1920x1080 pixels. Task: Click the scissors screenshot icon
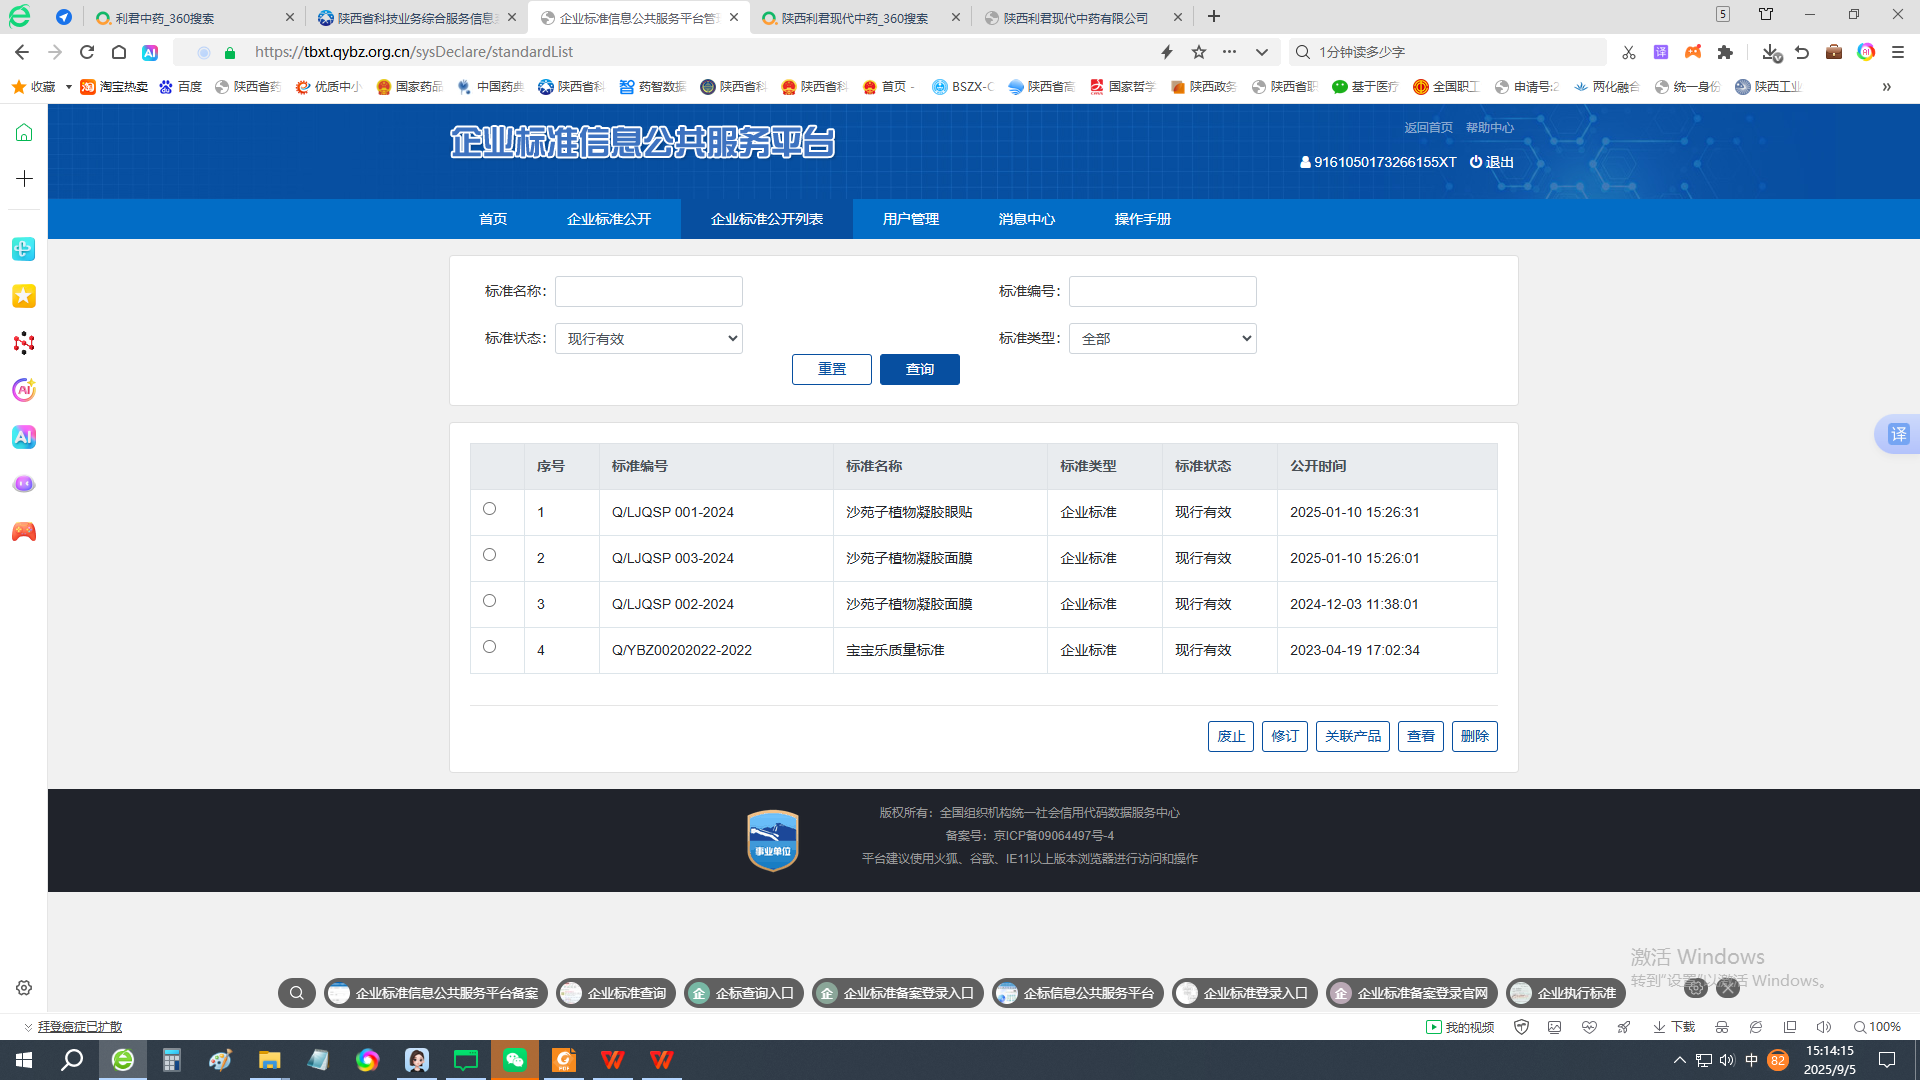(1629, 52)
